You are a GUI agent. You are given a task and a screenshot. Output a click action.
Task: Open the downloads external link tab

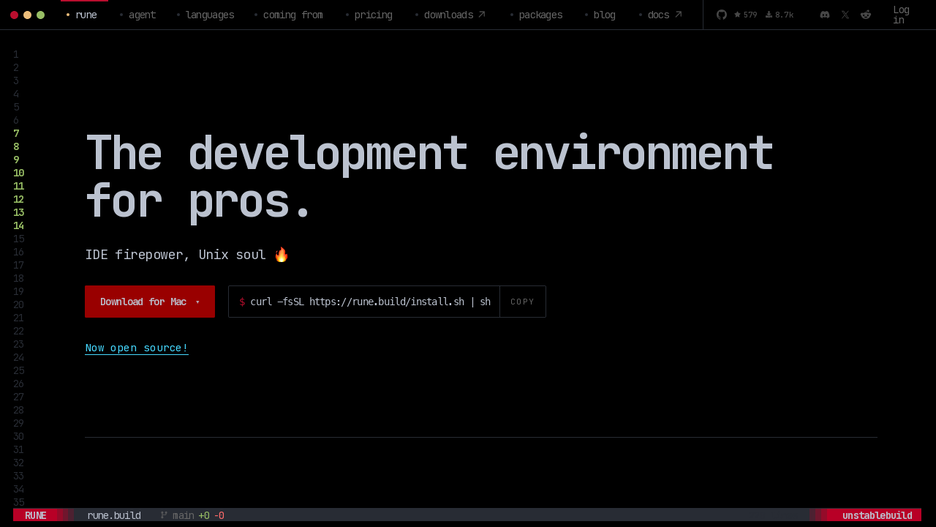(451, 15)
